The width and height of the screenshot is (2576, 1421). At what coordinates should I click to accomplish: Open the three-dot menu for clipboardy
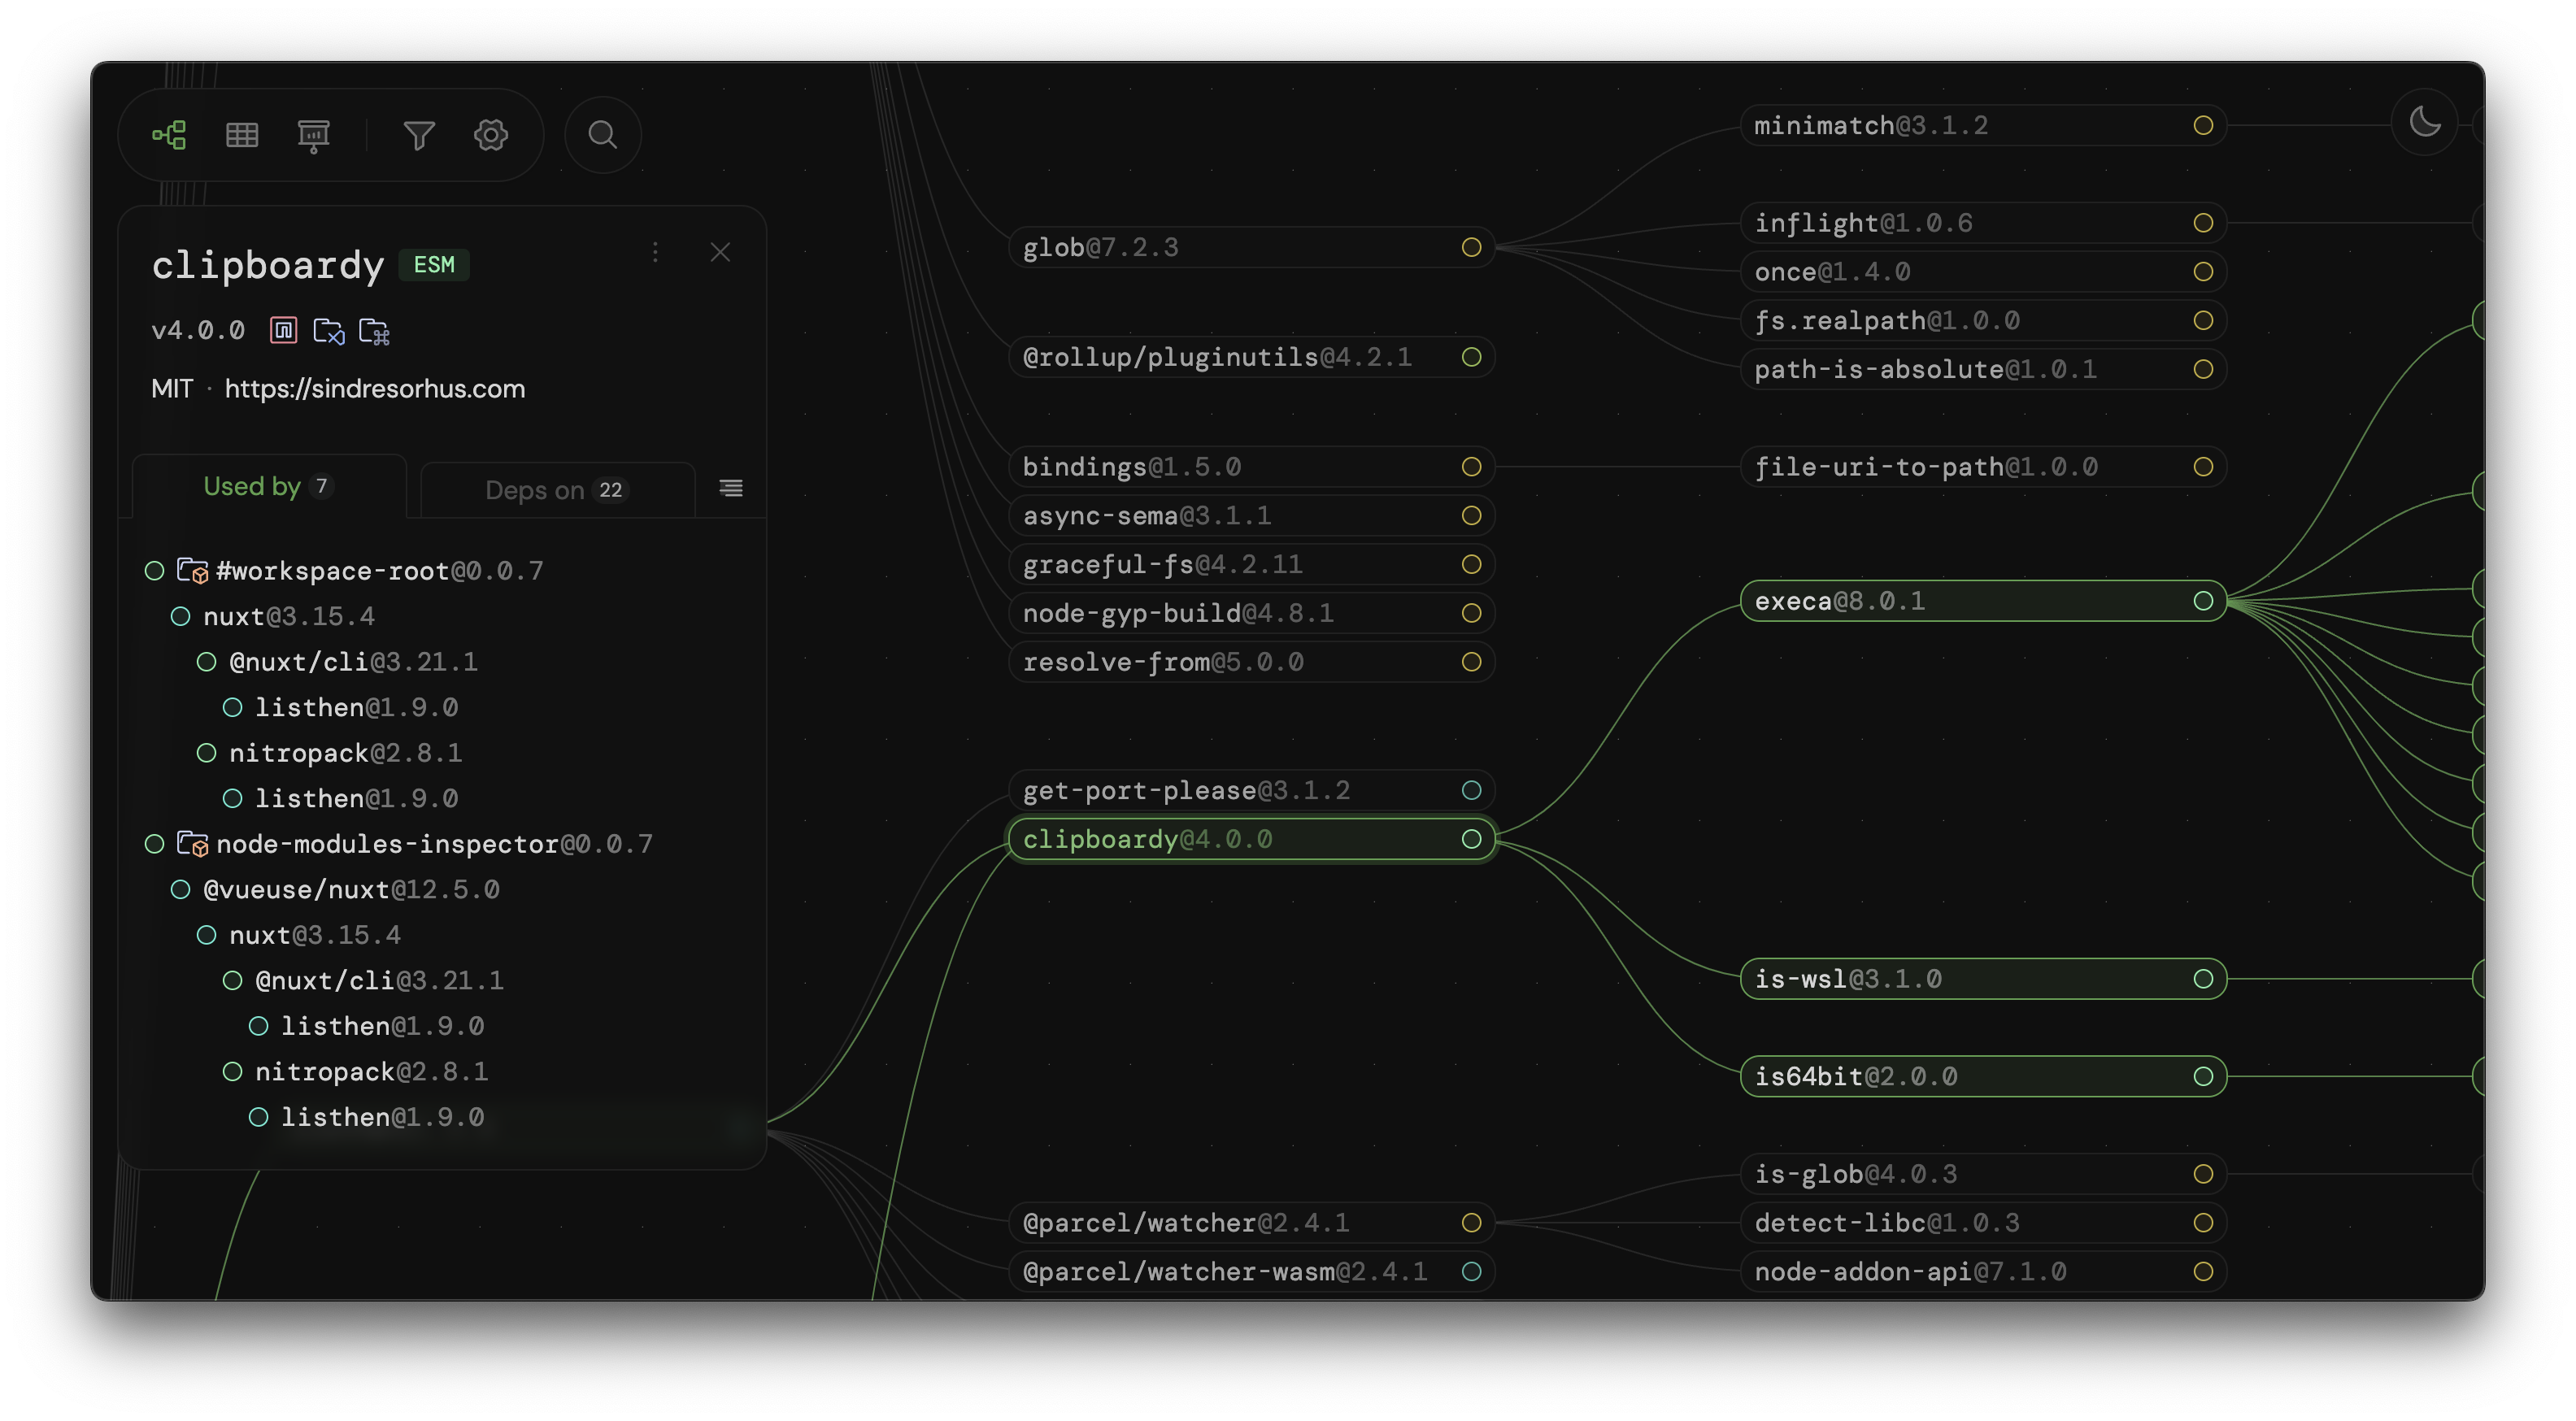click(x=655, y=252)
